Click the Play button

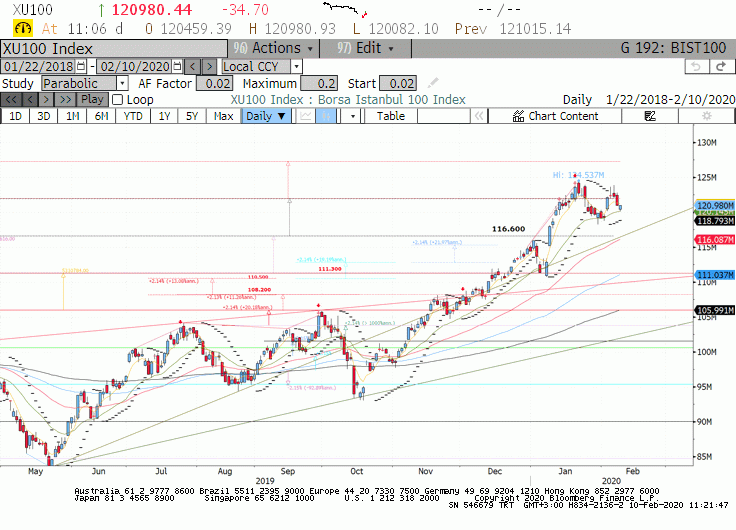point(92,100)
